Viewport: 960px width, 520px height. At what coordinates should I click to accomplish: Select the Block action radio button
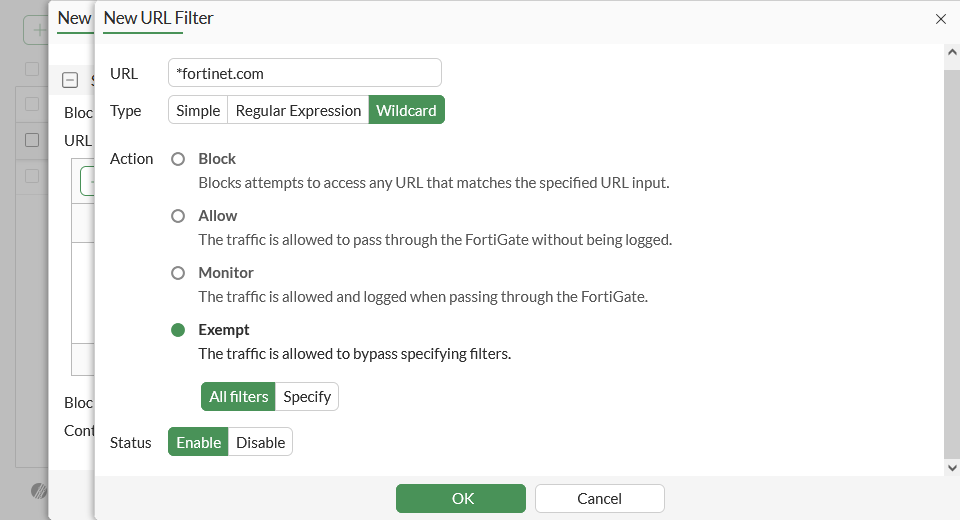click(178, 159)
